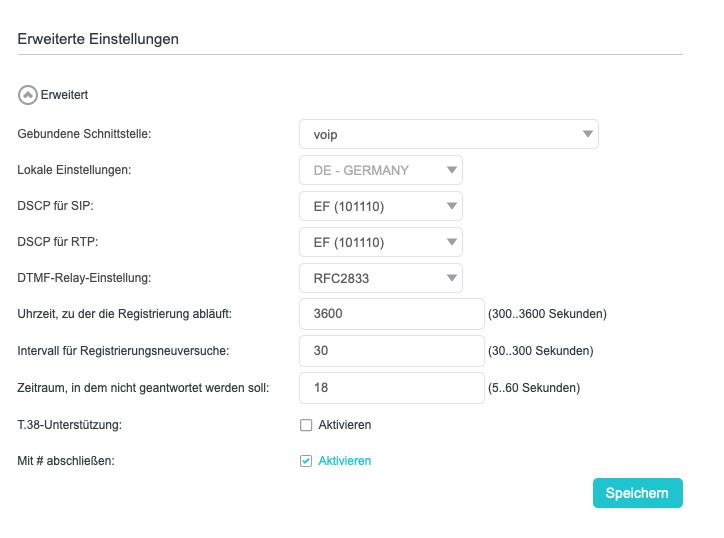Click the Gebundene Schnittstelle field label
The height and width of the screenshot is (538, 724).
91,134
